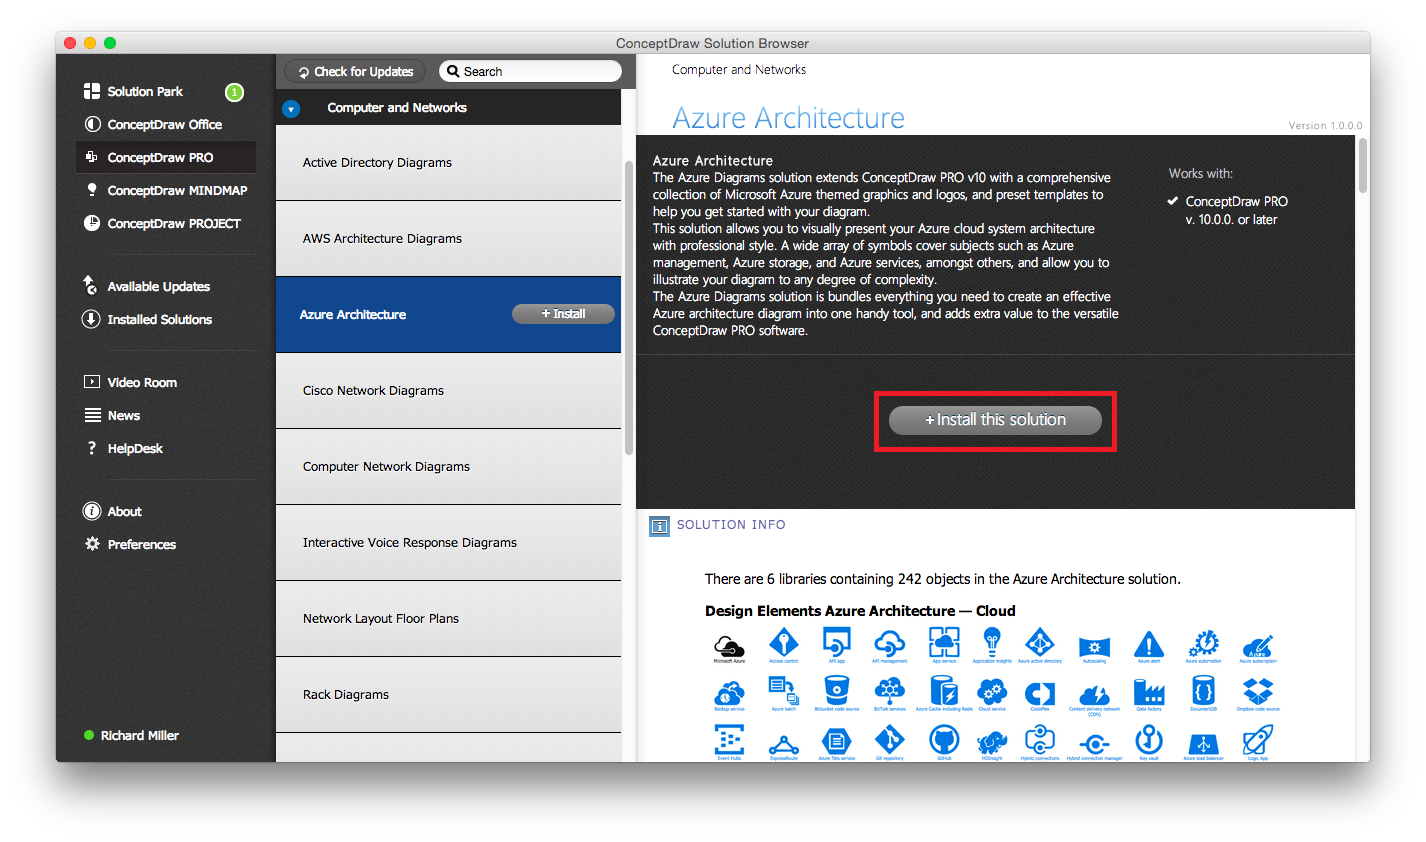
Task: Click the Azure alert warning icon
Action: pos(1149,646)
